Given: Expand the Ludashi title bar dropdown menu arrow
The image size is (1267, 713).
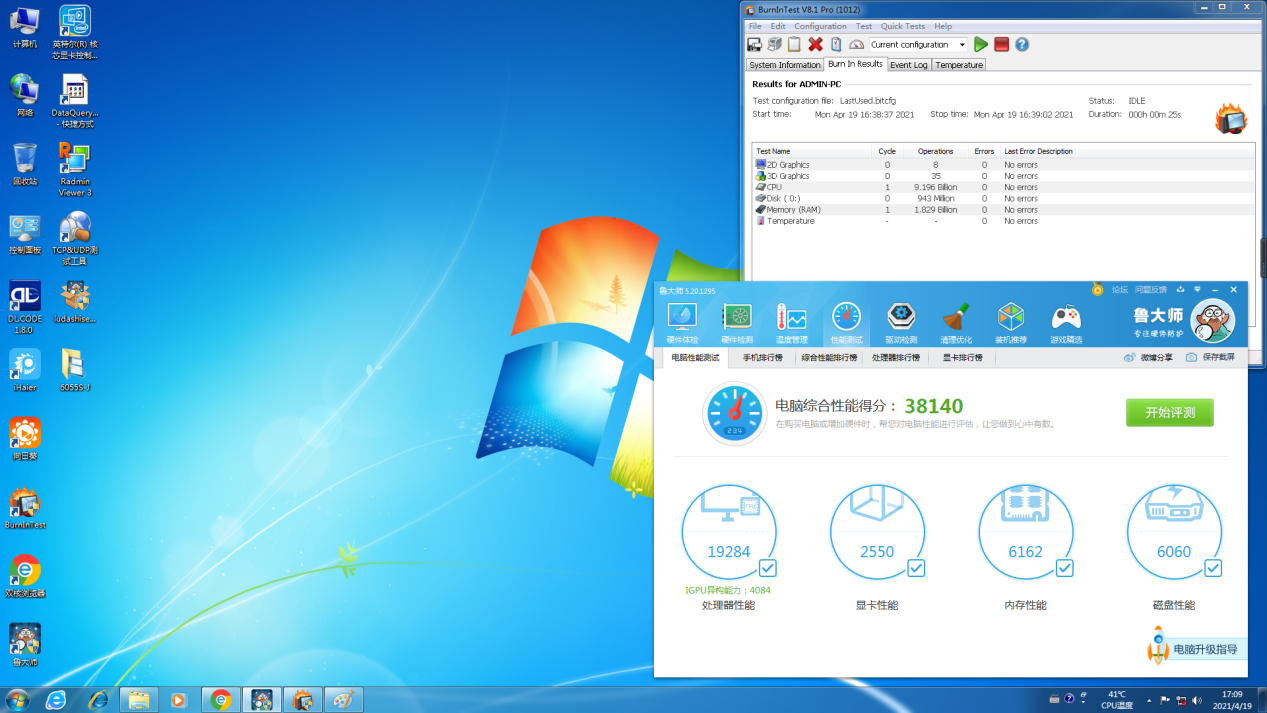Looking at the screenshot, I should pos(1197,290).
